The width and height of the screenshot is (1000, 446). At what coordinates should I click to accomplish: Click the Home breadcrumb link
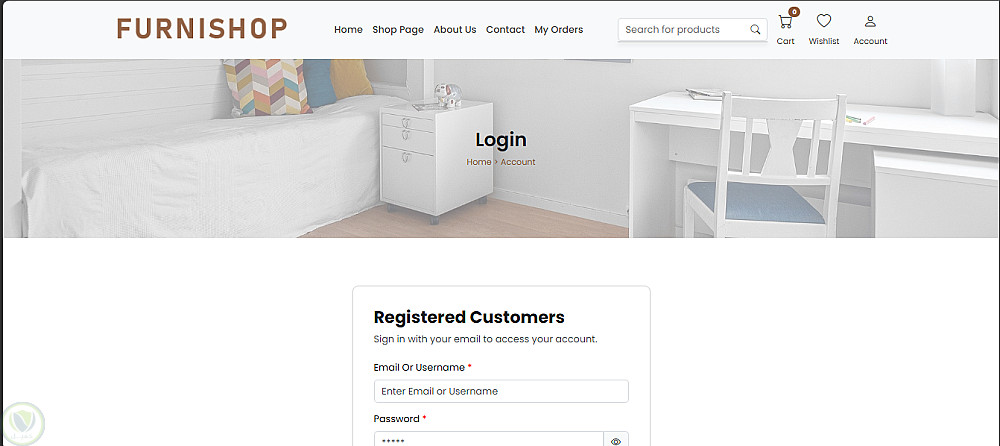pyautogui.click(x=478, y=162)
